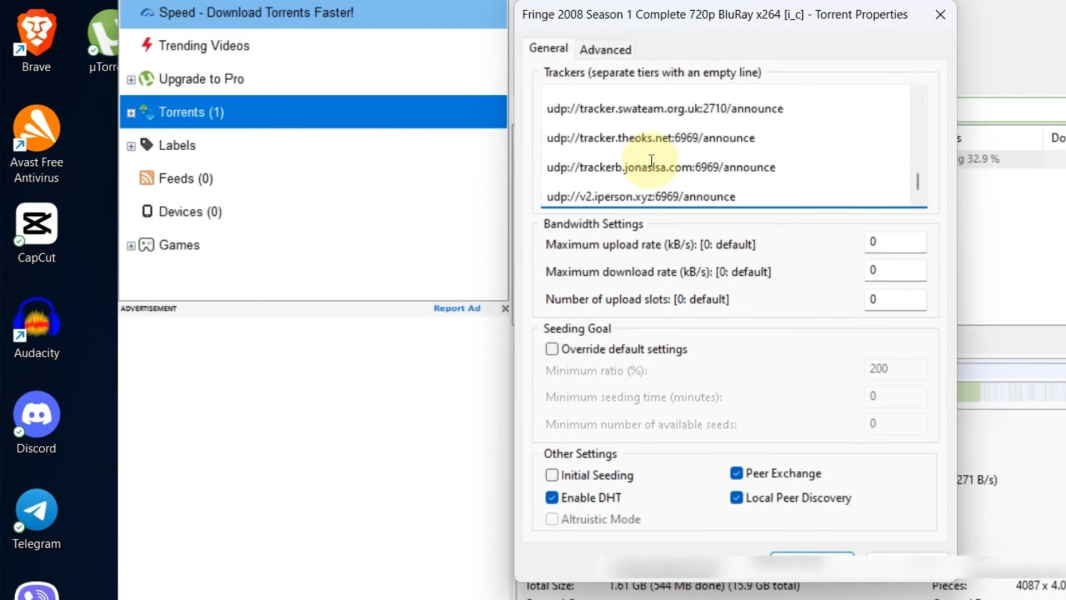The image size is (1066, 600).
Task: Click the Labels tag icon
Action: point(146,145)
